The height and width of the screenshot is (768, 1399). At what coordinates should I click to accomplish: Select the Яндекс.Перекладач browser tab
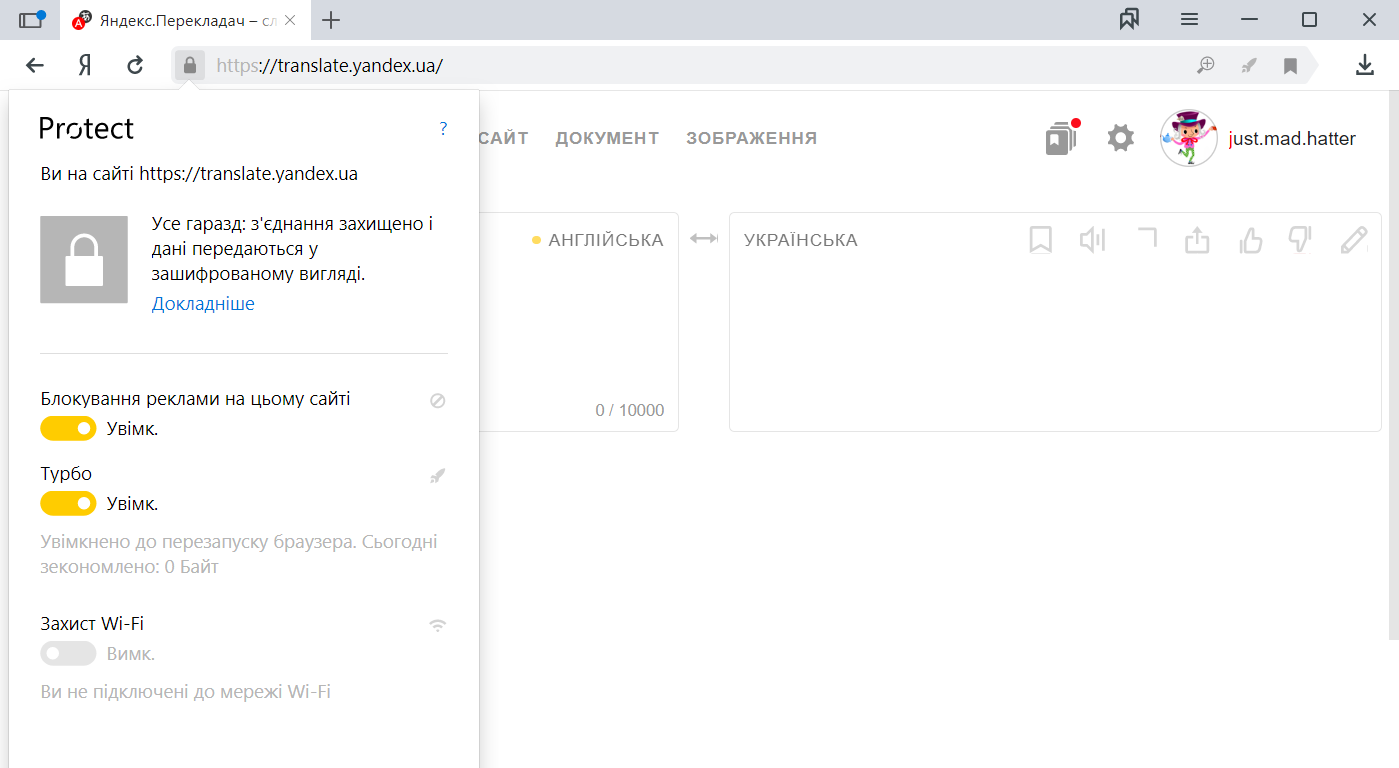(x=185, y=20)
